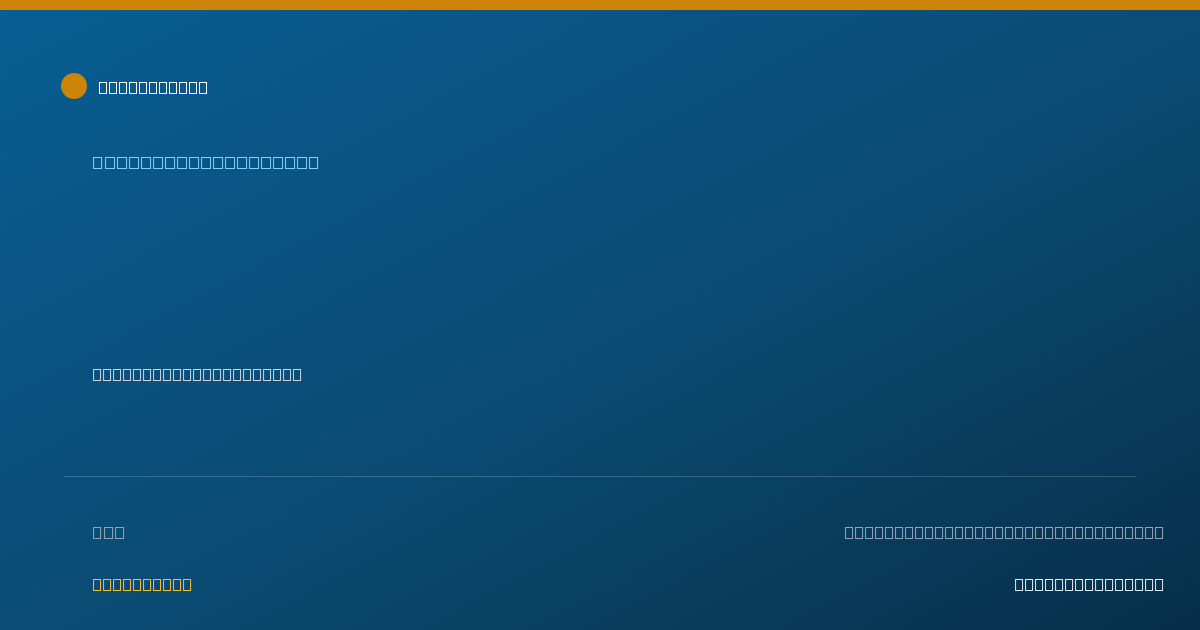The height and width of the screenshot is (630, 1200).
Task: Click the empty blue area between heading and subtitle
Action: 600,268
